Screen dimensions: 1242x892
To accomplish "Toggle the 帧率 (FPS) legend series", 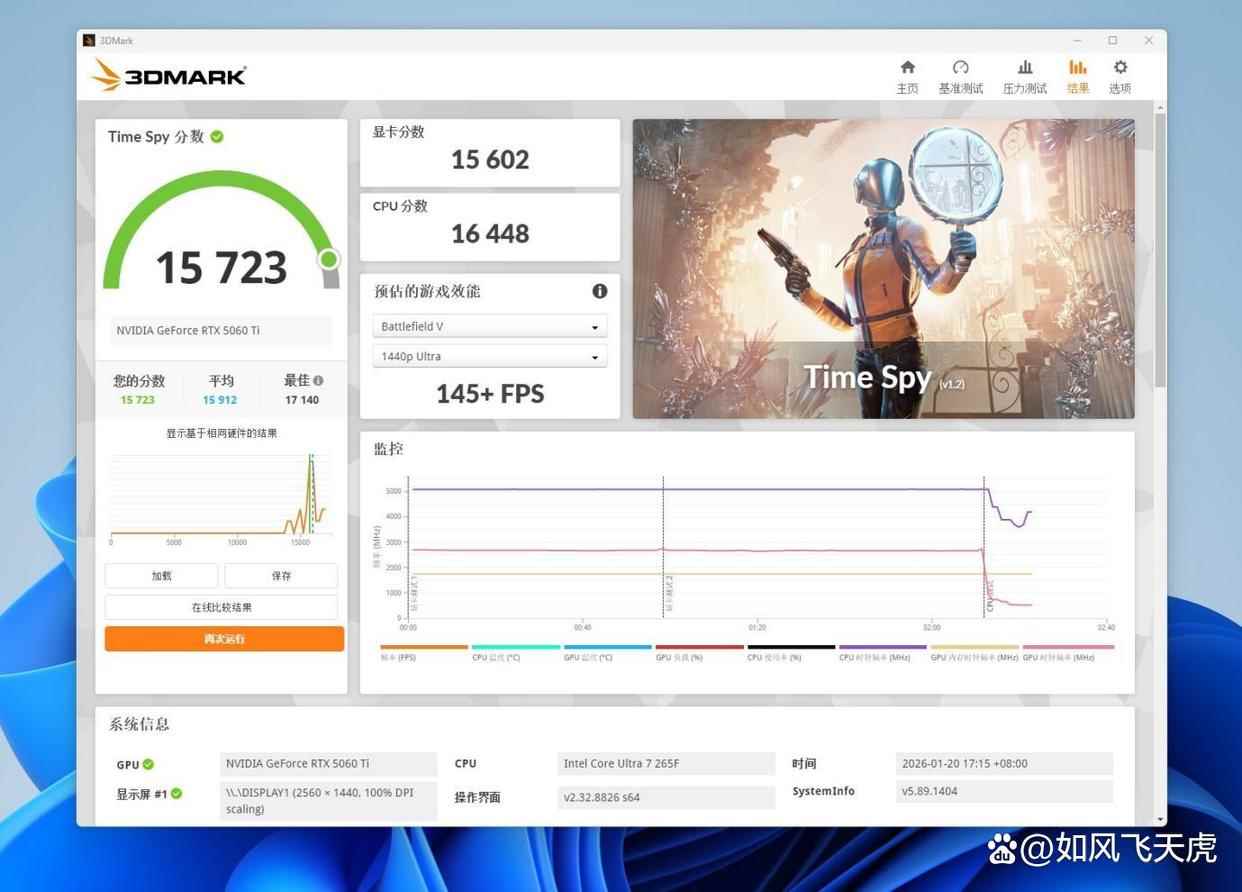I will click(424, 652).
